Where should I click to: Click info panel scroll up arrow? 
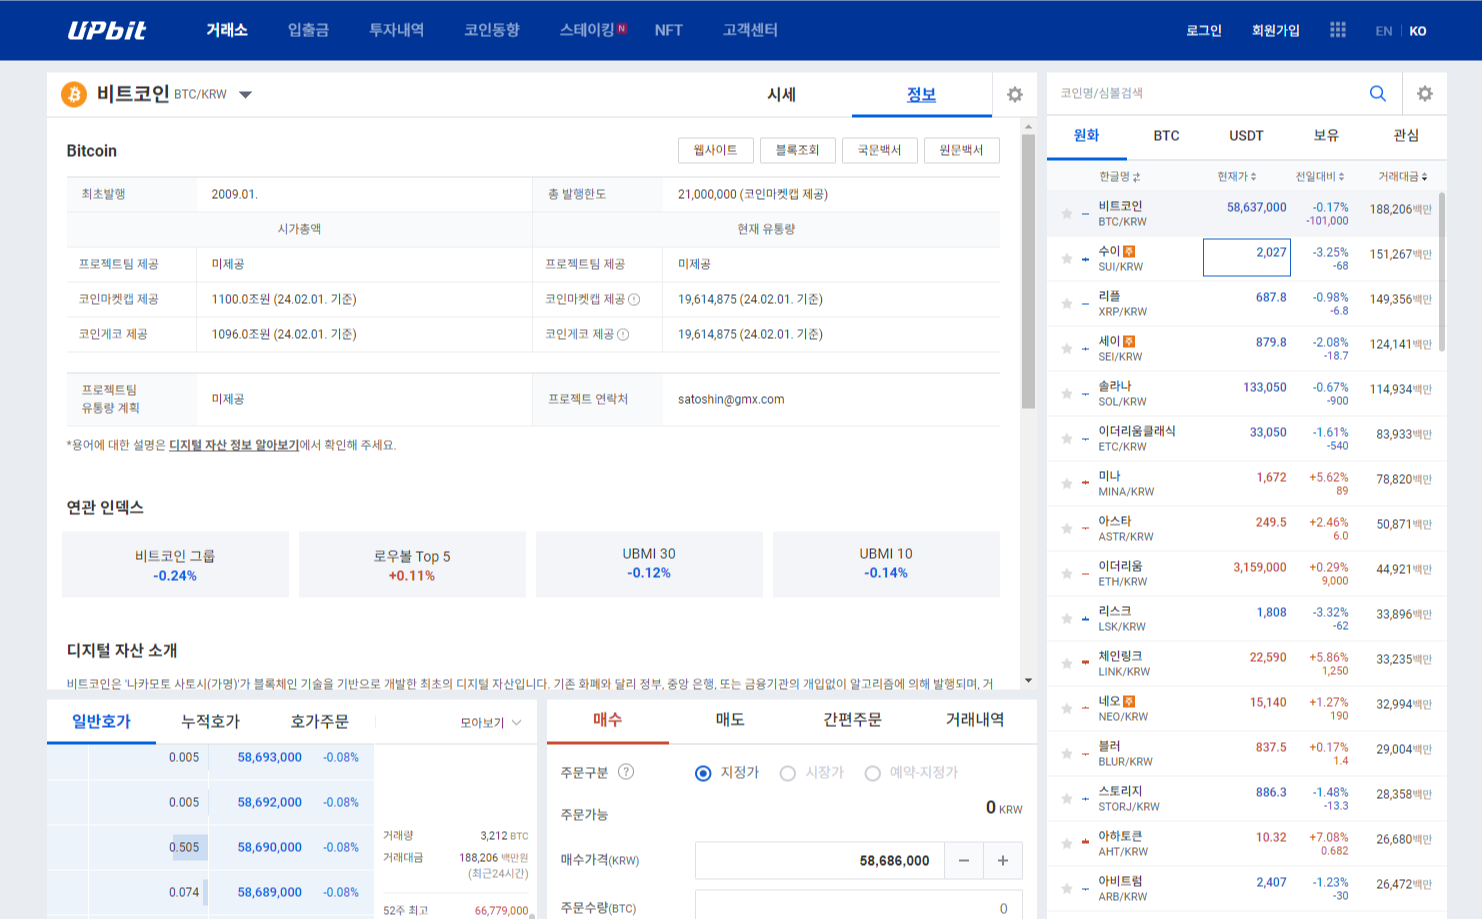(1028, 127)
